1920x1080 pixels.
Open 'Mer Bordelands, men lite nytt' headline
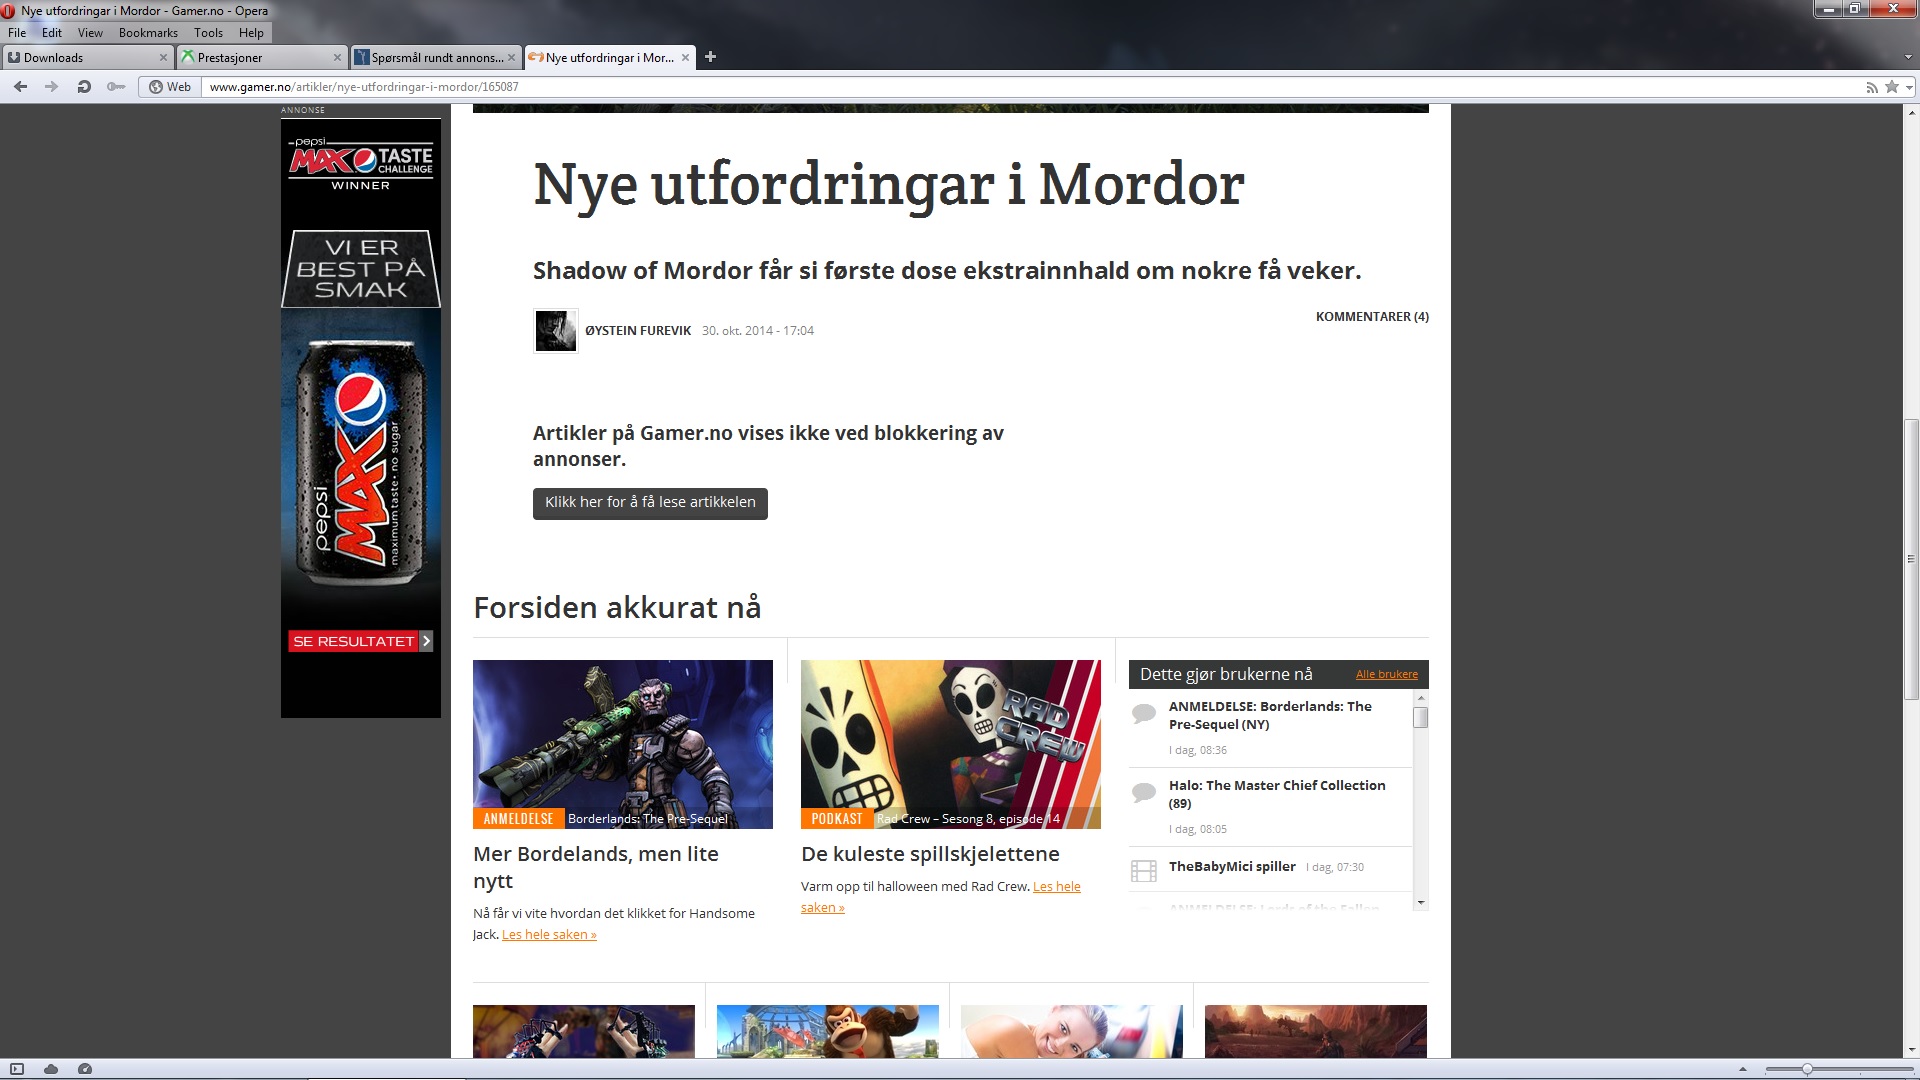point(596,868)
